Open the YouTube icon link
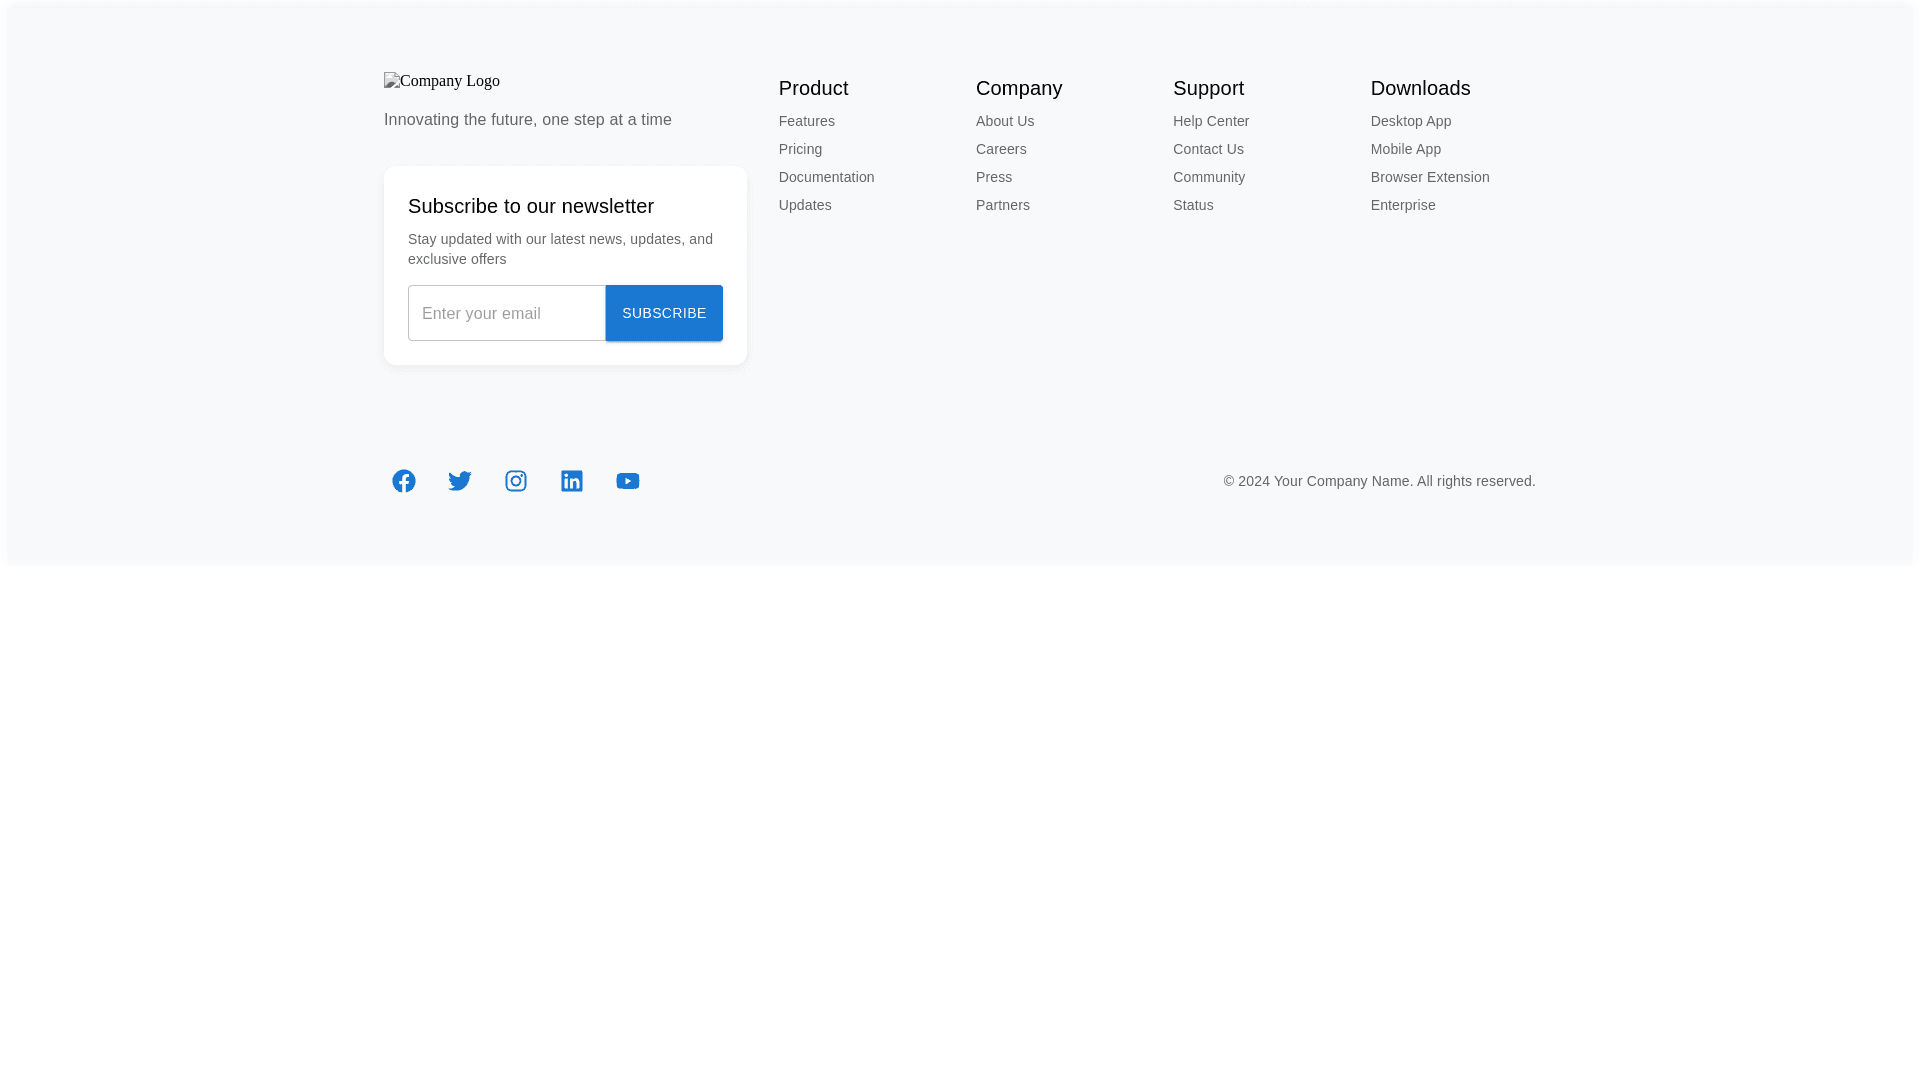Screen dimensions: 1920x1080 pyautogui.click(x=628, y=481)
